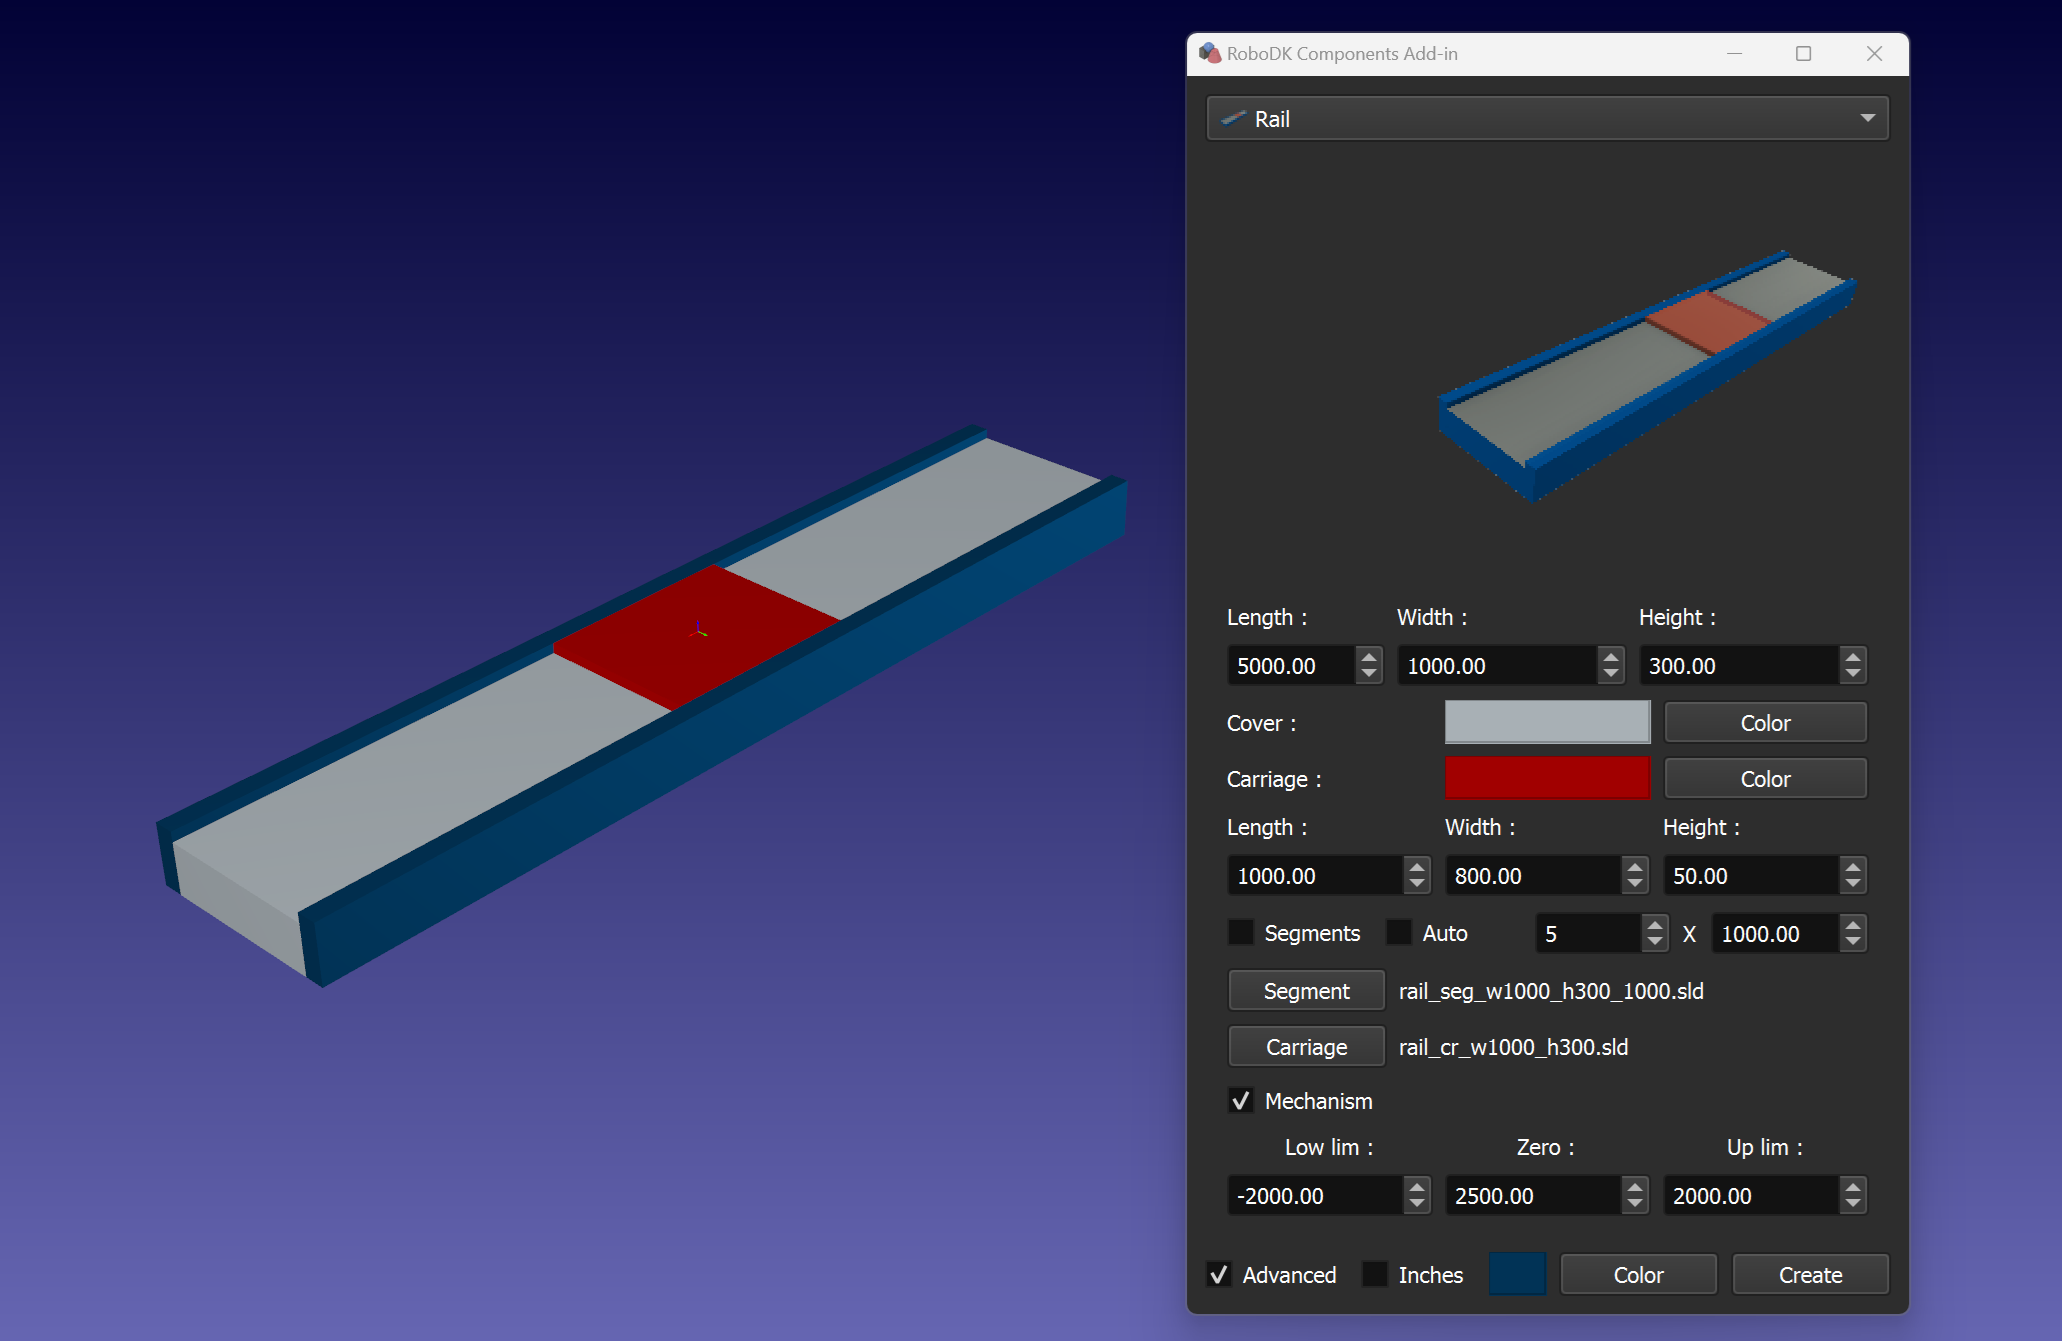Decrease the rail Height spinner value
The height and width of the screenshot is (1341, 2062).
pos(1853,674)
